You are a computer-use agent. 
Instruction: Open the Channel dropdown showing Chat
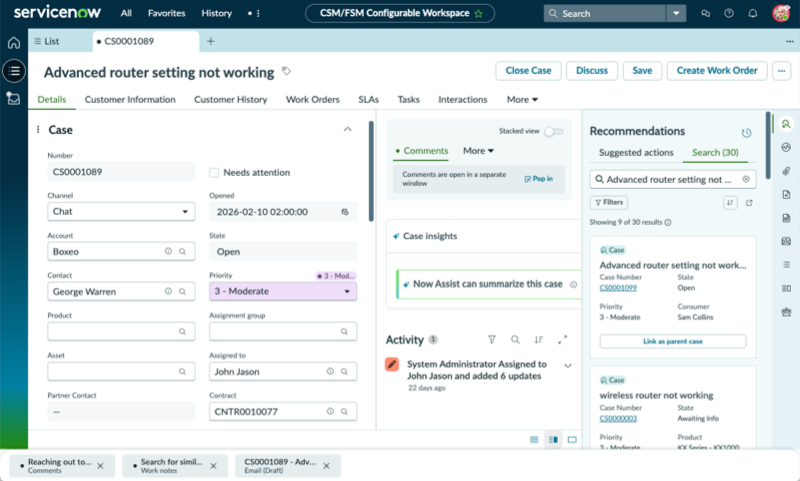(x=121, y=212)
